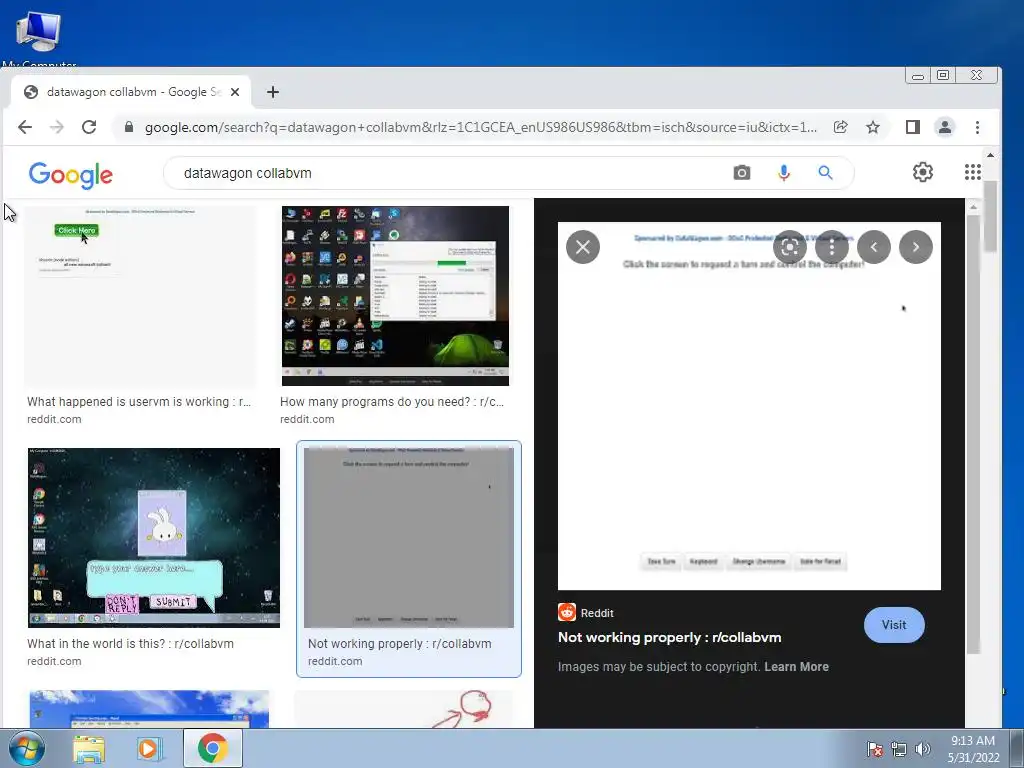Open the Not working properly : r/collabvm title
Image resolution: width=1024 pixels, height=768 pixels.
[x=669, y=637]
